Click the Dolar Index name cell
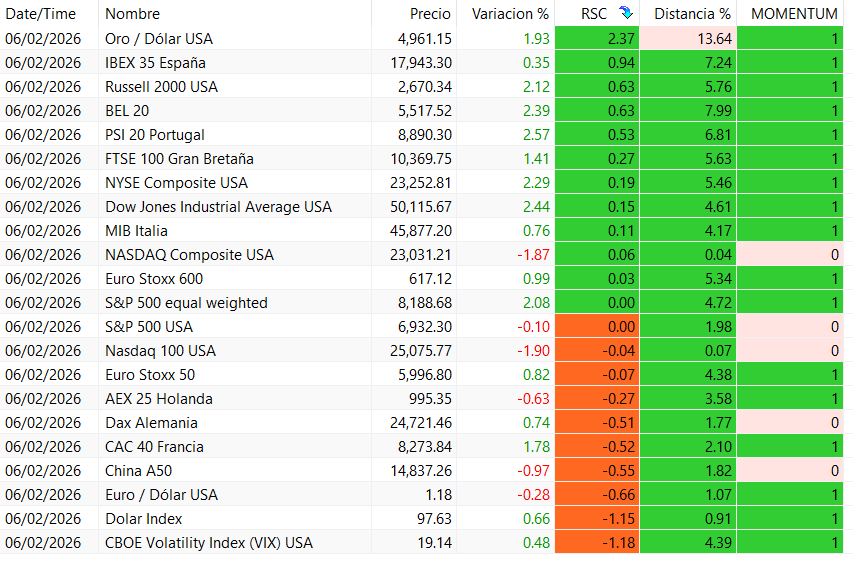This screenshot has height=561, width=853. pos(144,517)
